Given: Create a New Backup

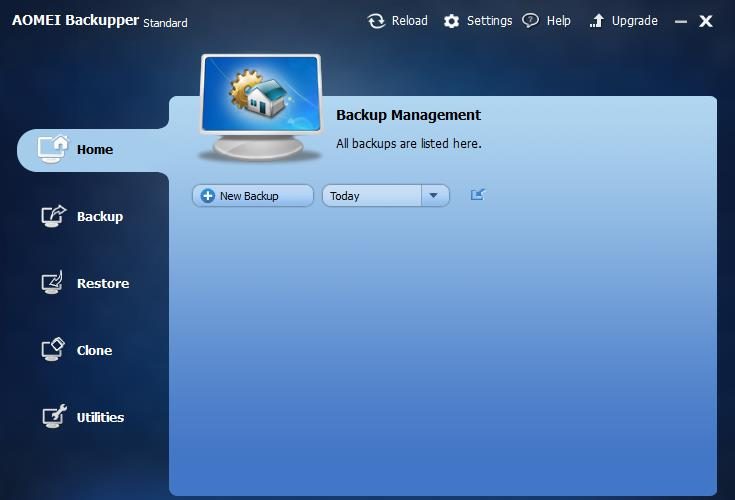Looking at the screenshot, I should [x=253, y=195].
